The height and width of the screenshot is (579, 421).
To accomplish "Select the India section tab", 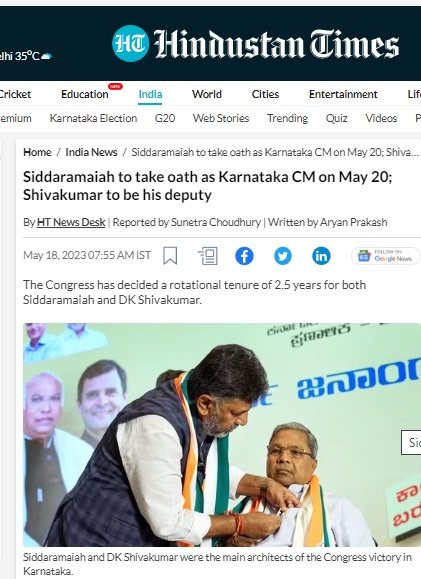I will point(150,94).
